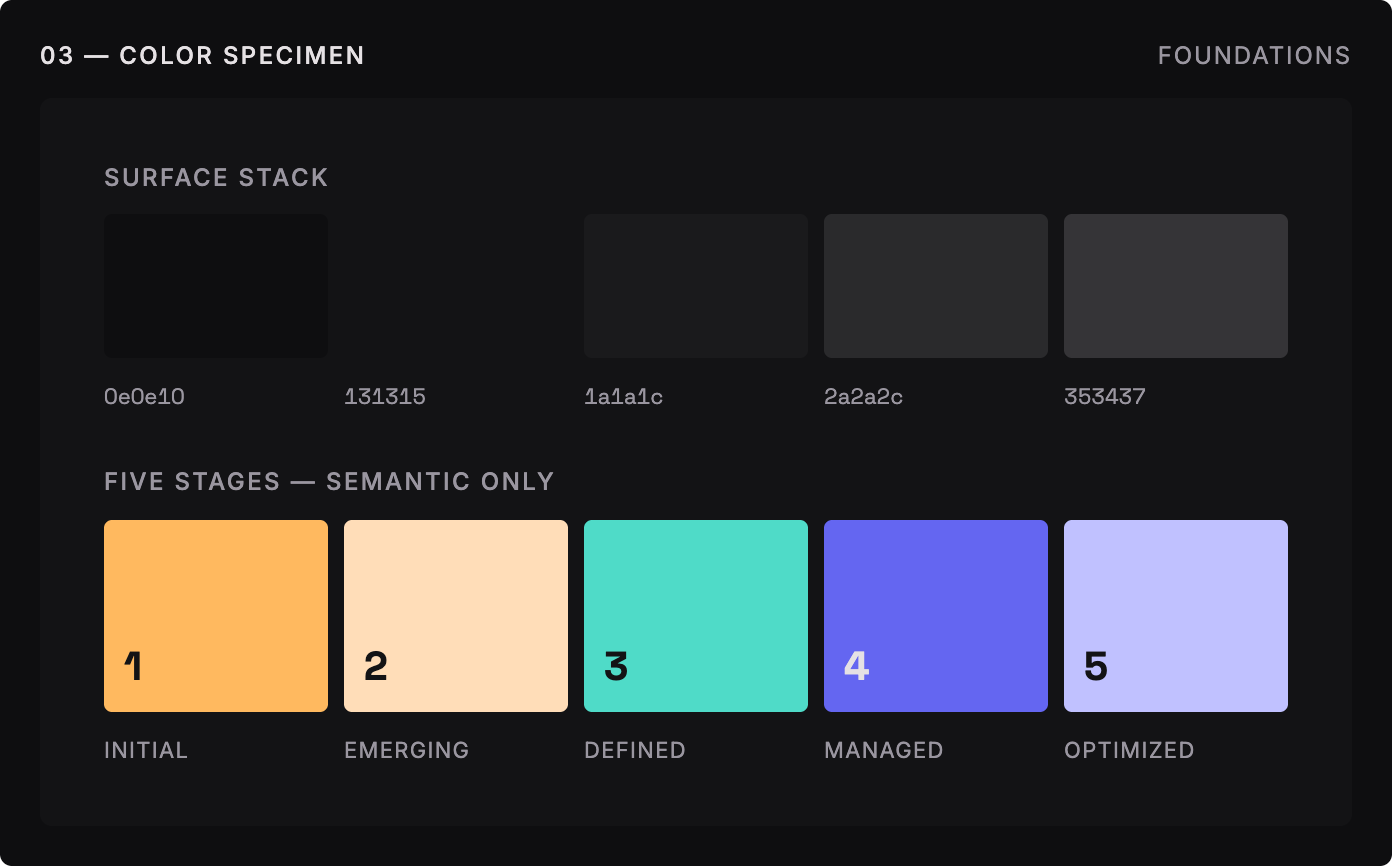Pick the teal Defined stage swatch
1392x866 pixels.
[696, 616]
